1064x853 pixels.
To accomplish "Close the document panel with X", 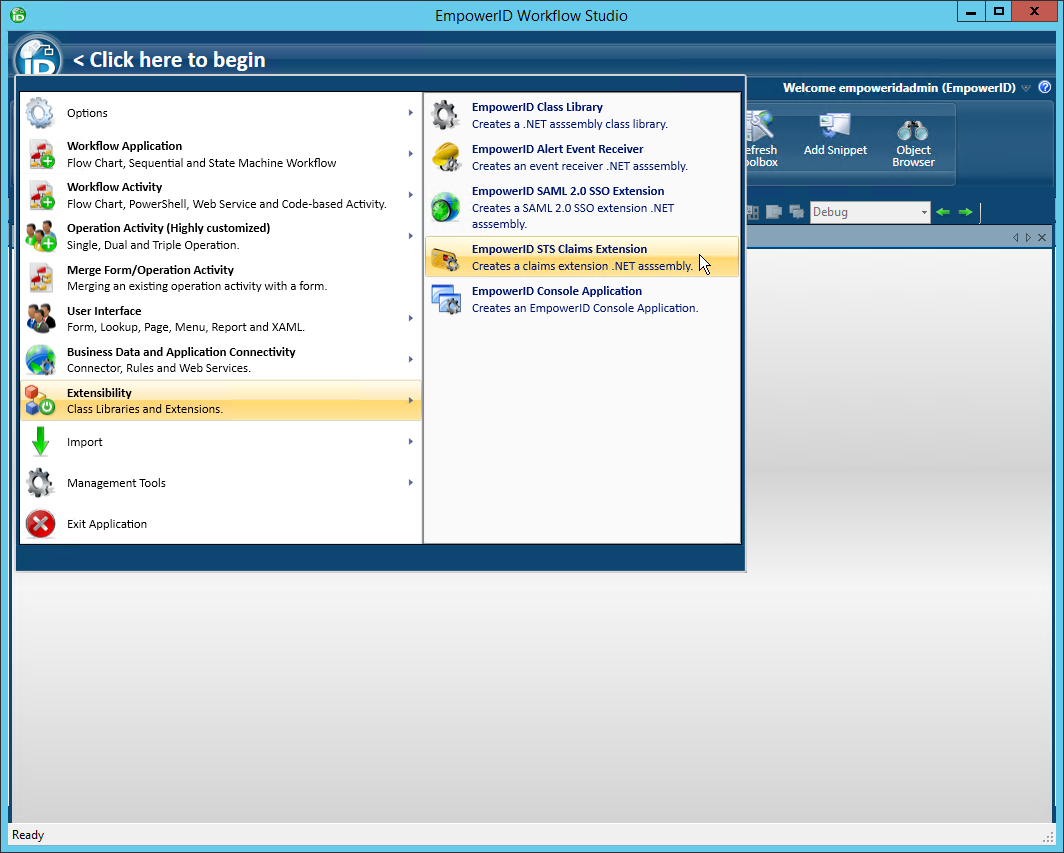I will coord(1042,237).
